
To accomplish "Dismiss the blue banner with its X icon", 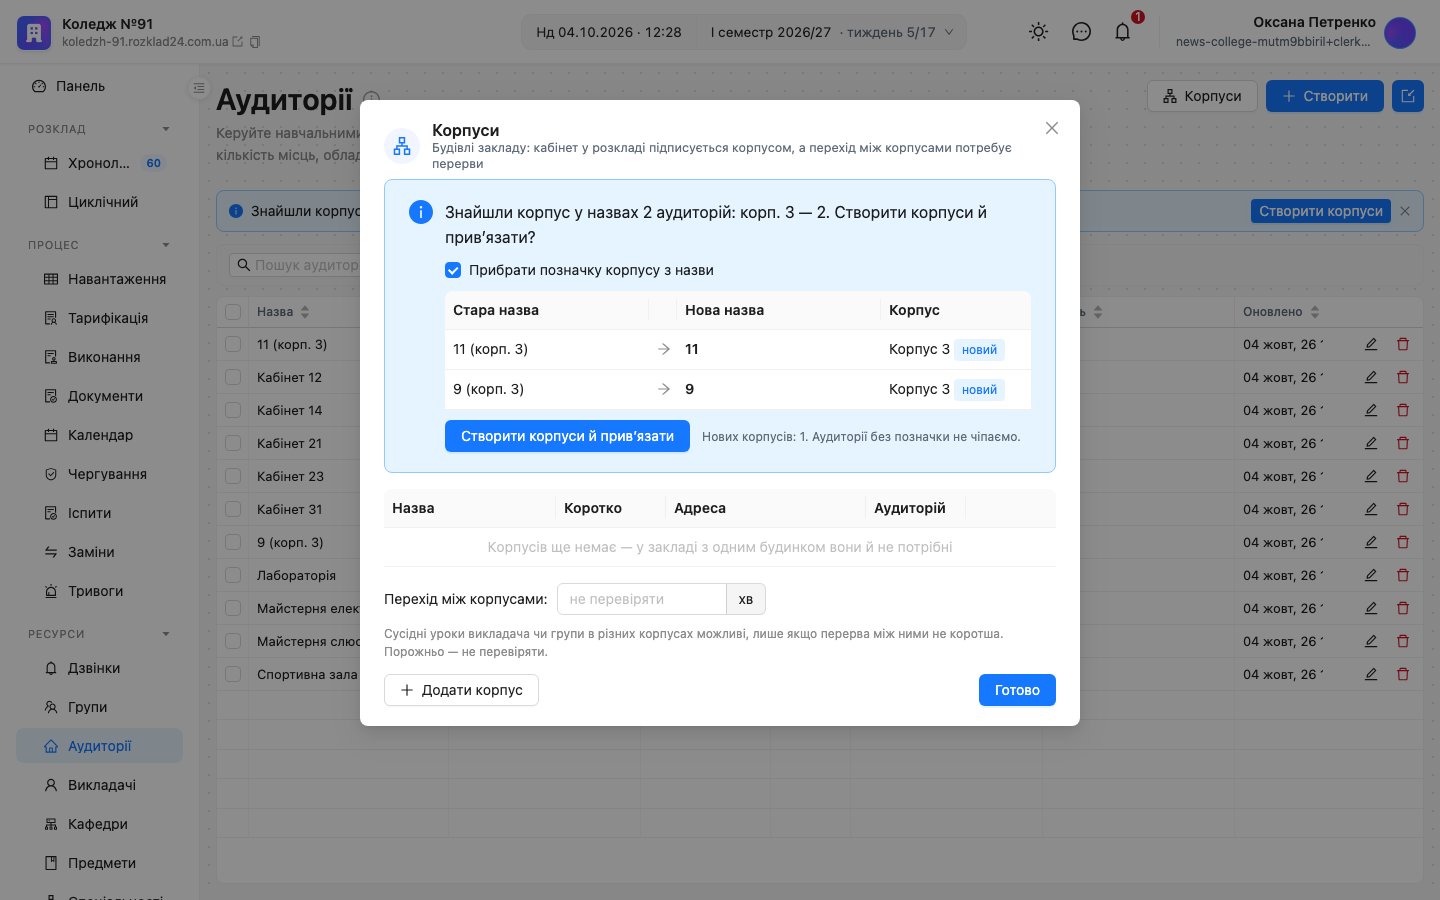I will pos(1405,211).
